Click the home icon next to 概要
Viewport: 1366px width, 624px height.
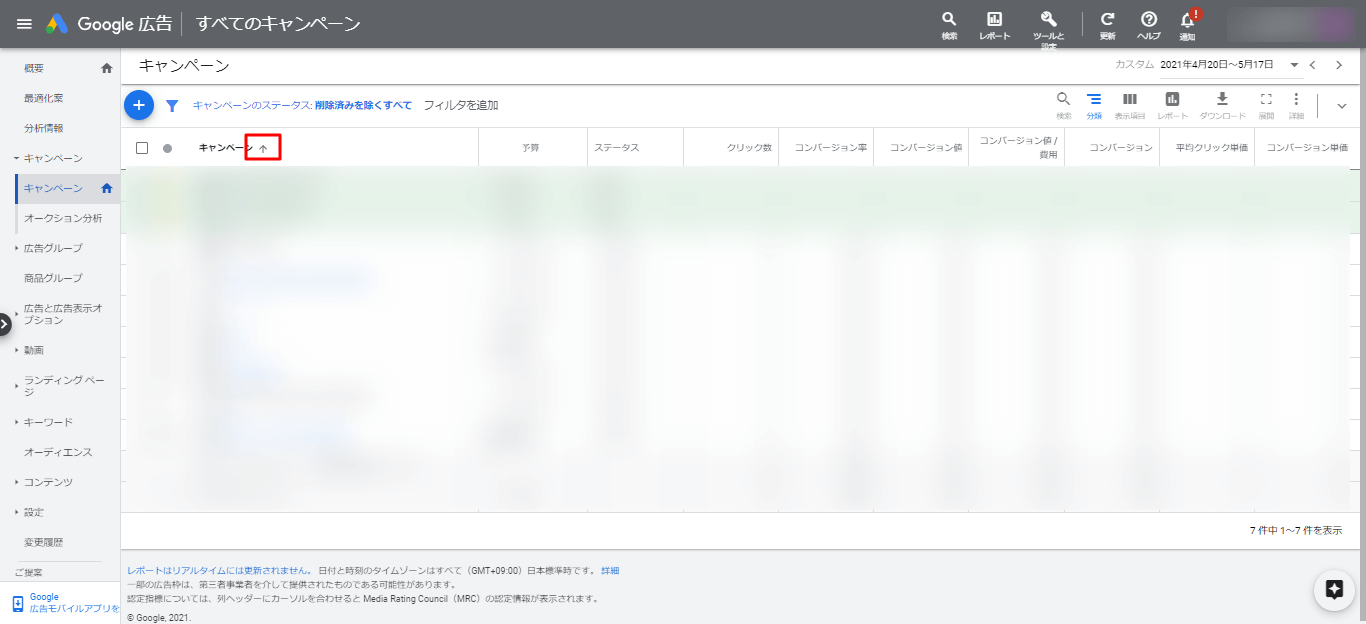[x=107, y=68]
